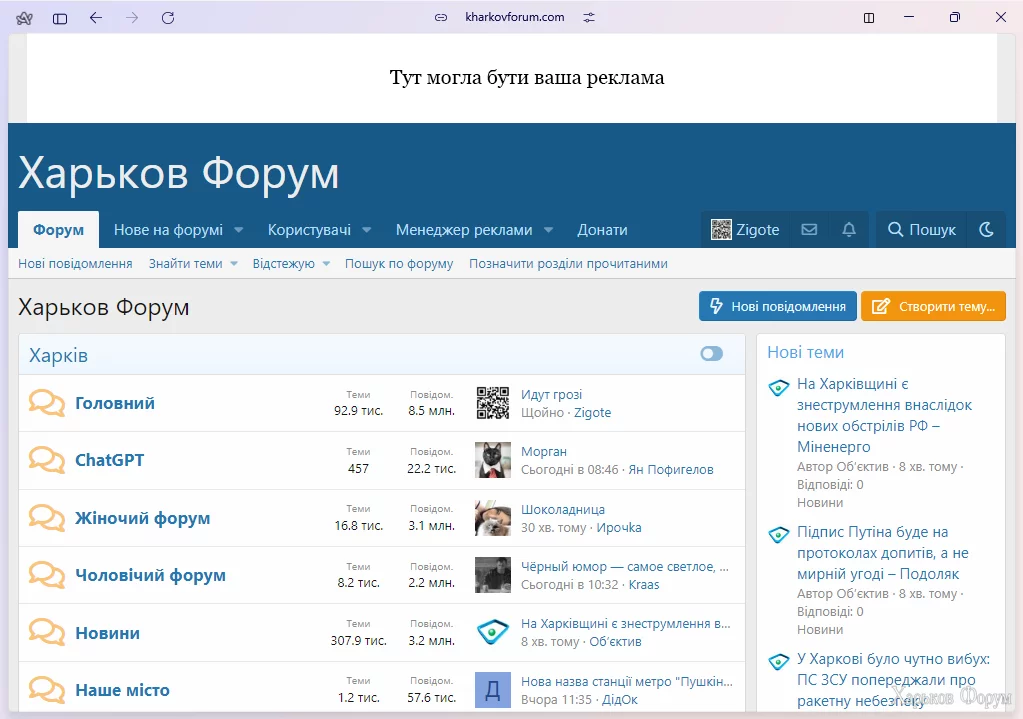Viewport: 1023px width, 719px height.
Task: Open the Жіночий форум link
Action: [143, 518]
